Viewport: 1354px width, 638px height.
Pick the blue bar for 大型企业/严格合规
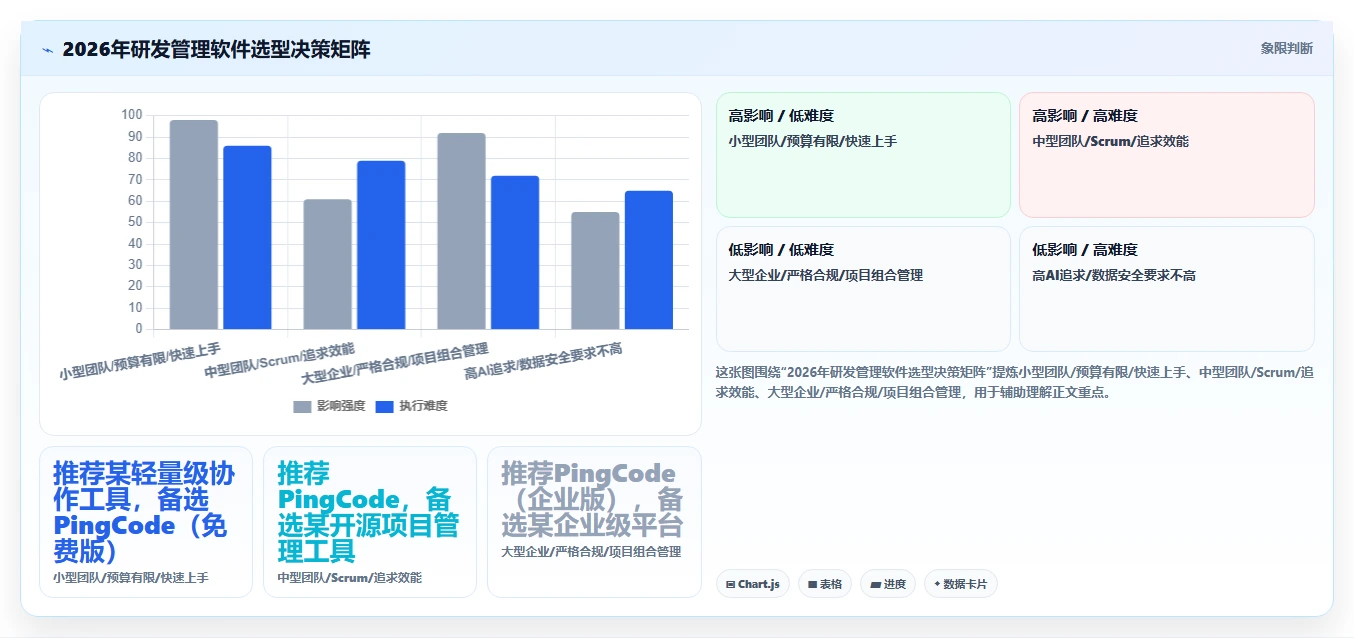[x=515, y=252]
